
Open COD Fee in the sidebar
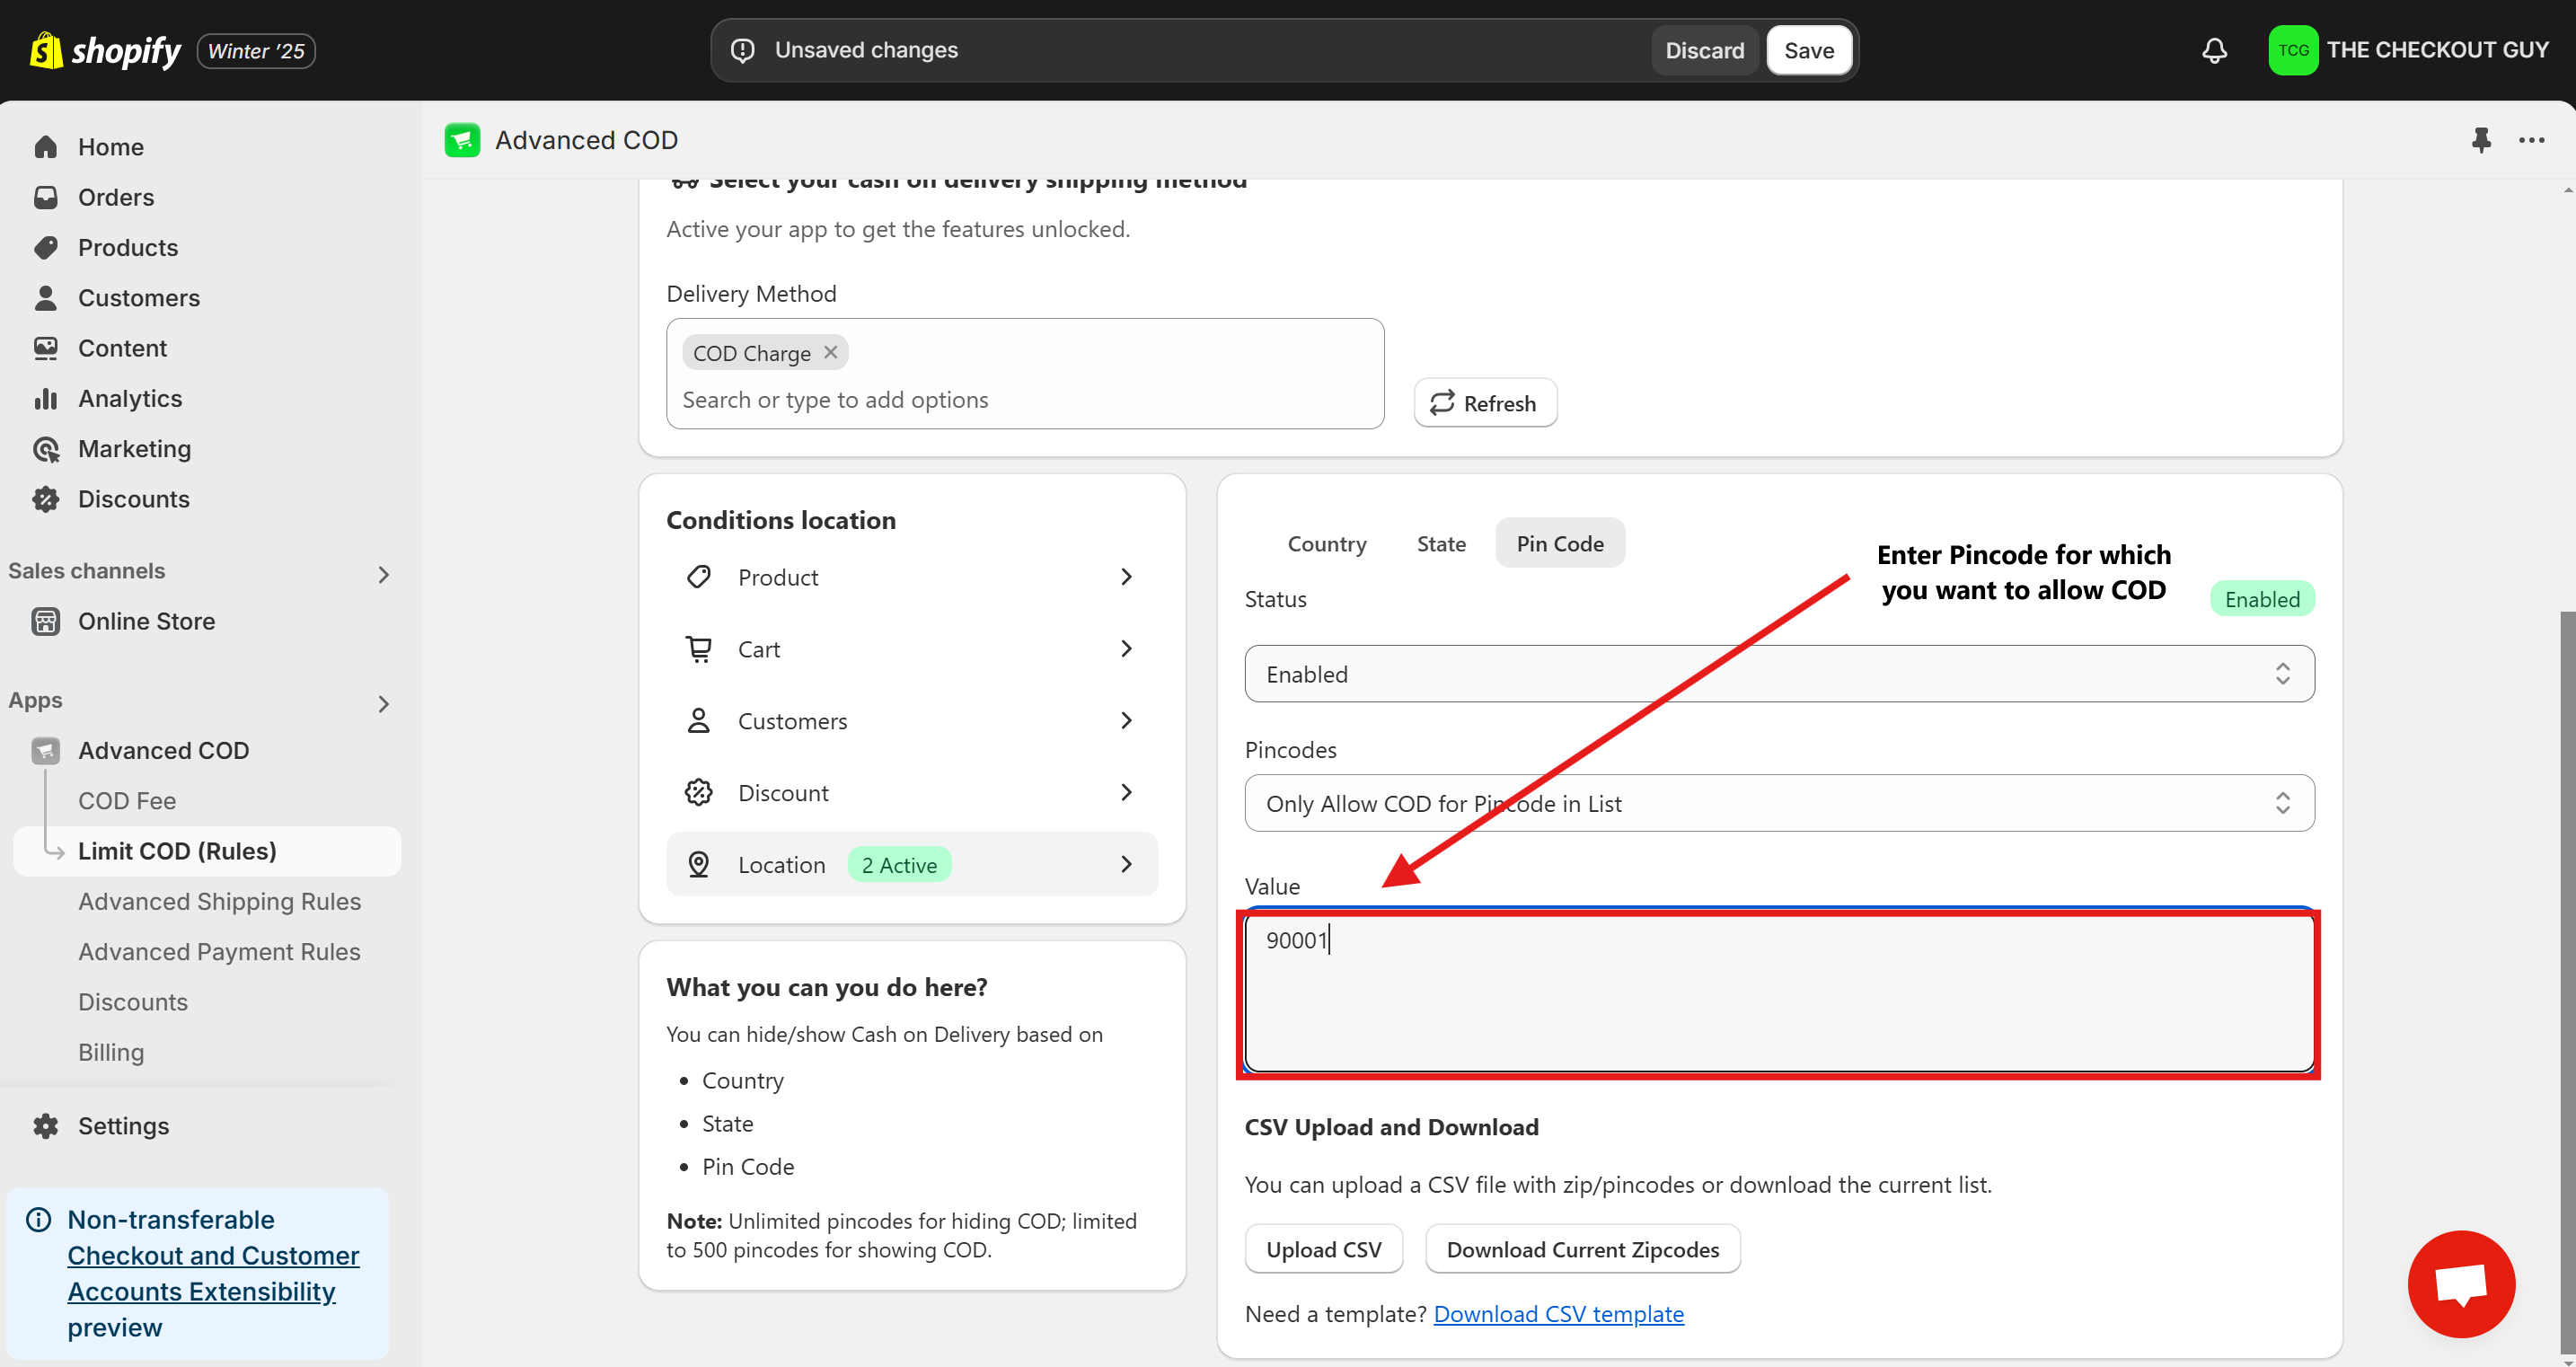[x=127, y=801]
